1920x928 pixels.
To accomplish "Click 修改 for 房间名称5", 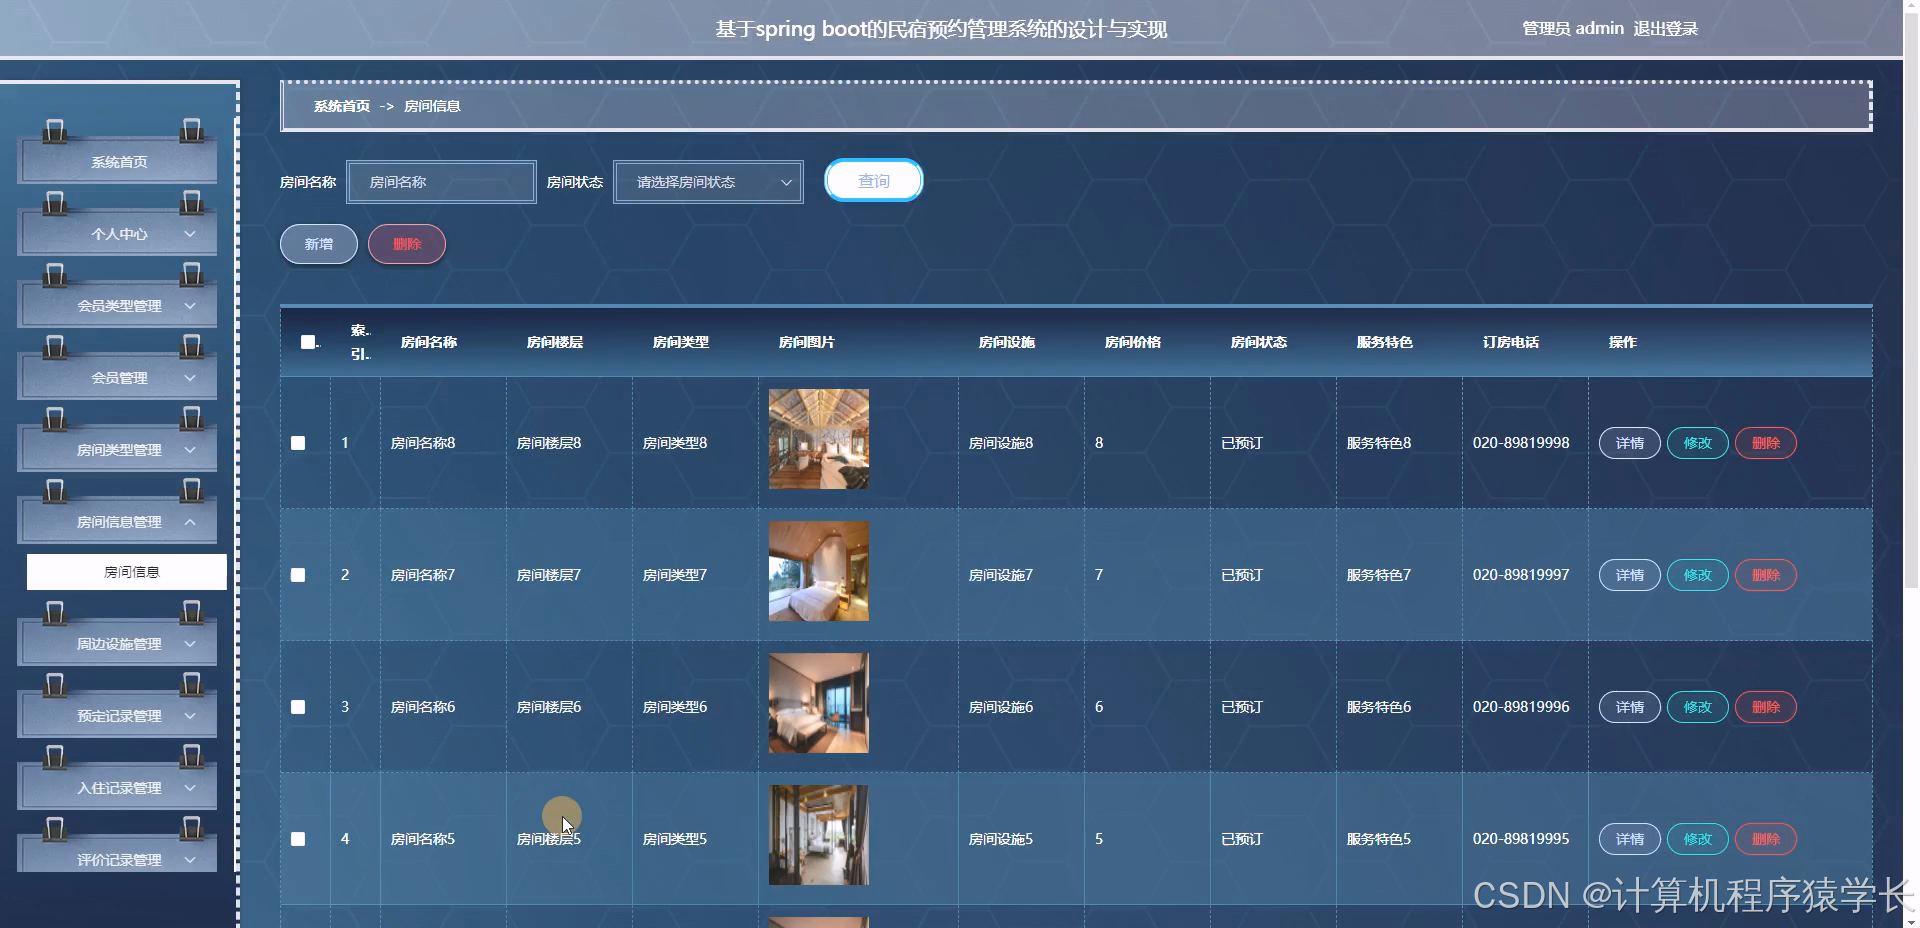I will pyautogui.click(x=1698, y=839).
